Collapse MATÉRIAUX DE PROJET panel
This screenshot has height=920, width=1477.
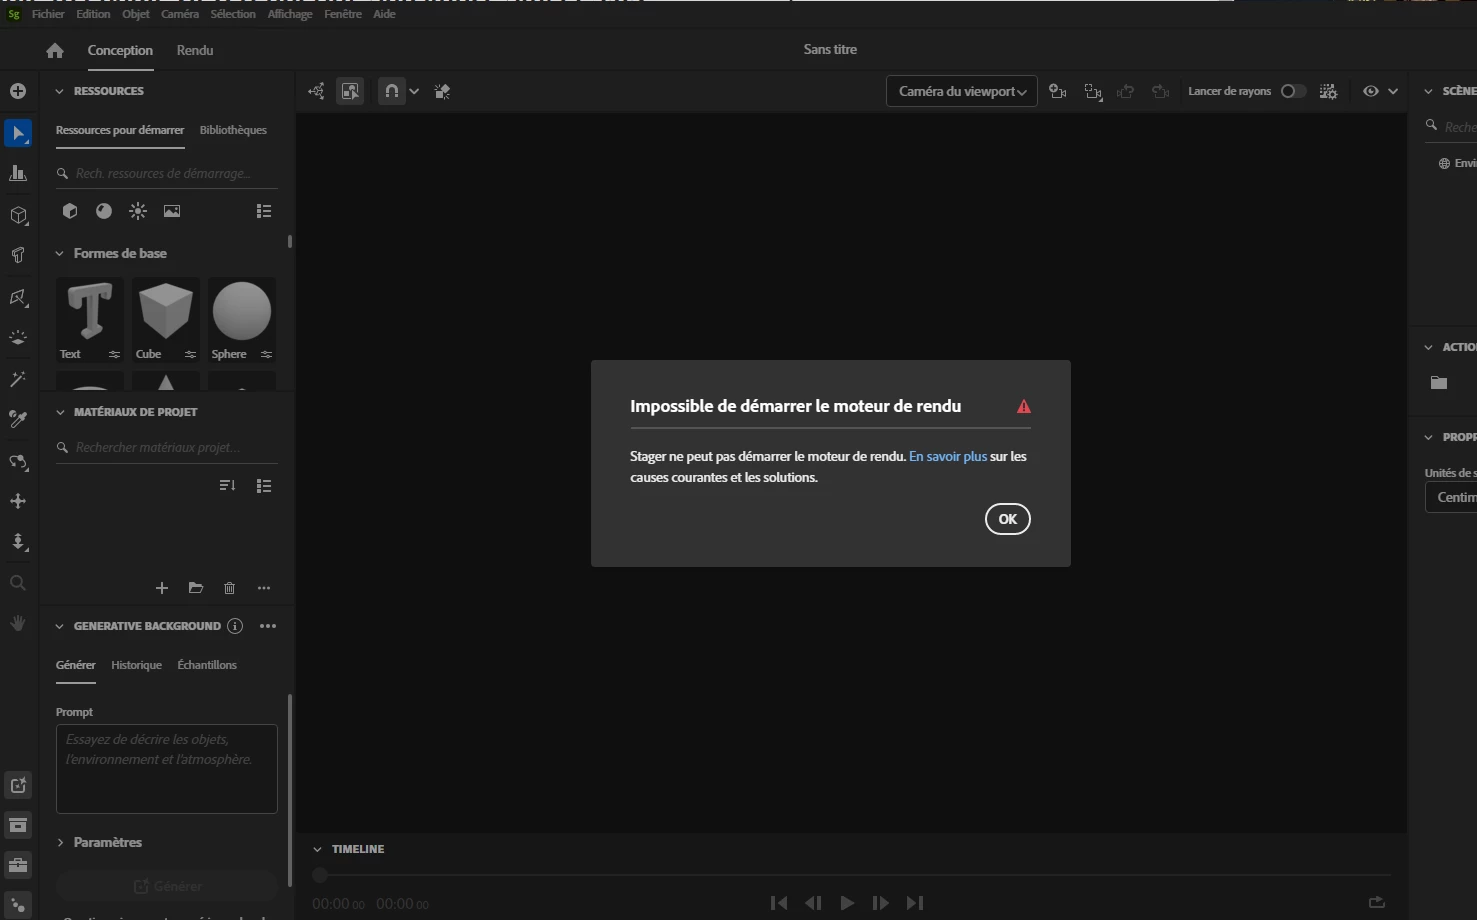(59, 412)
